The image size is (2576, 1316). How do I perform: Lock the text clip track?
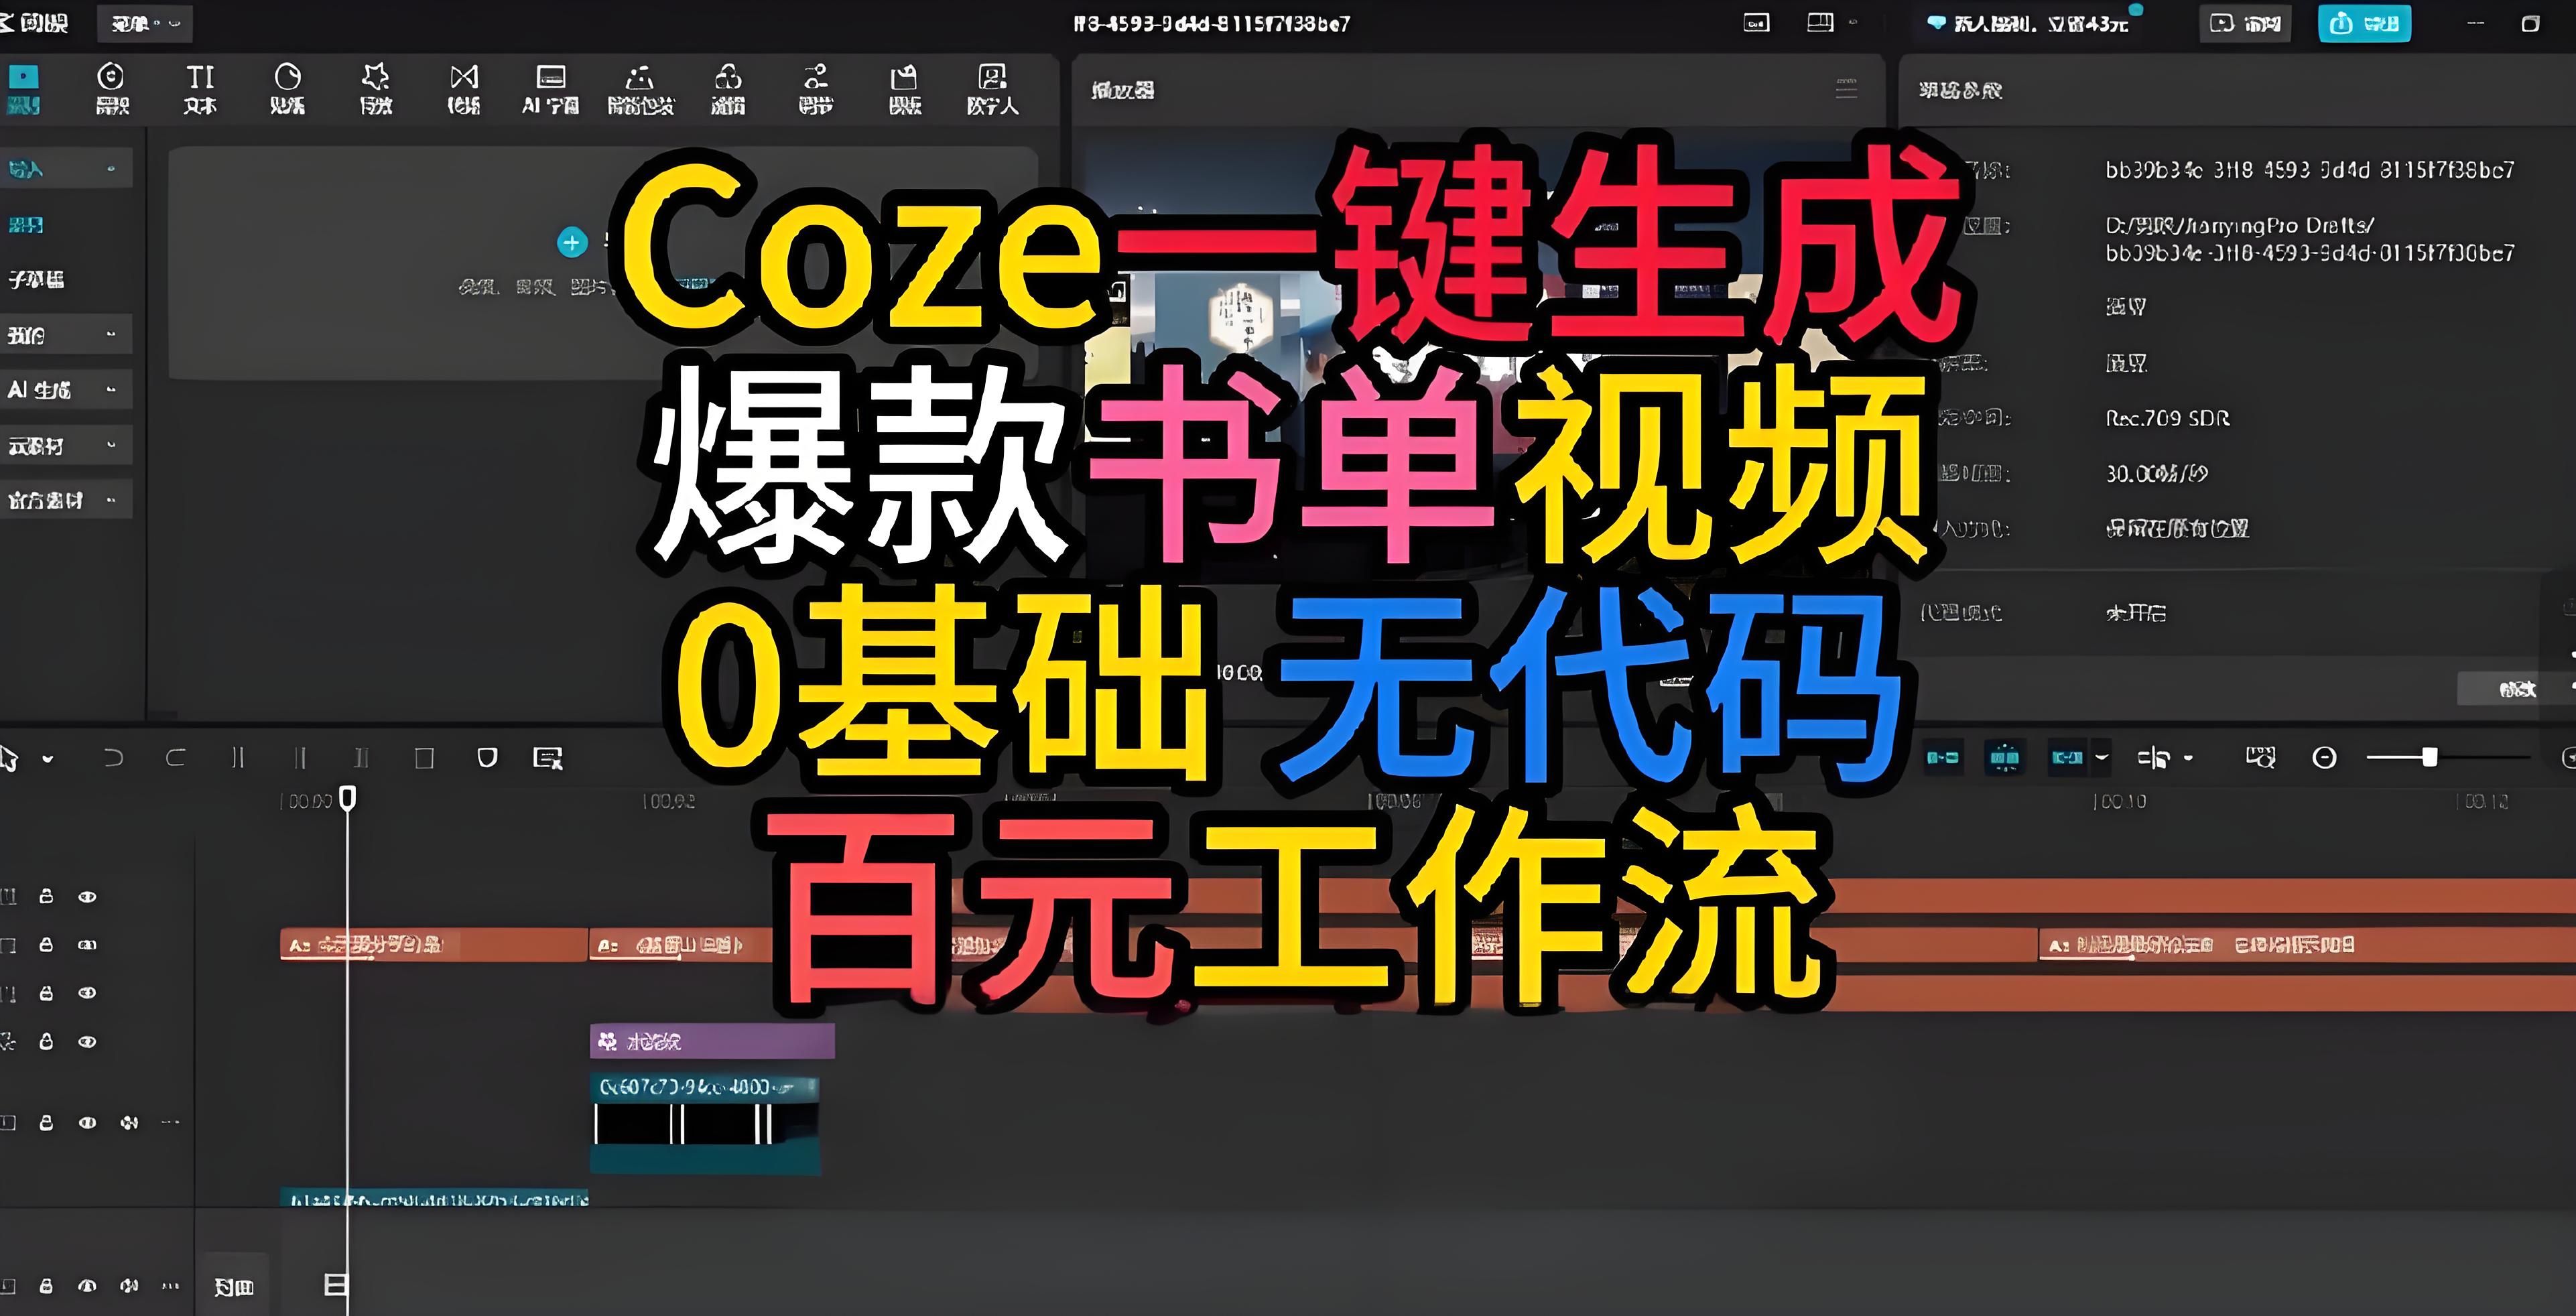pos(46,944)
